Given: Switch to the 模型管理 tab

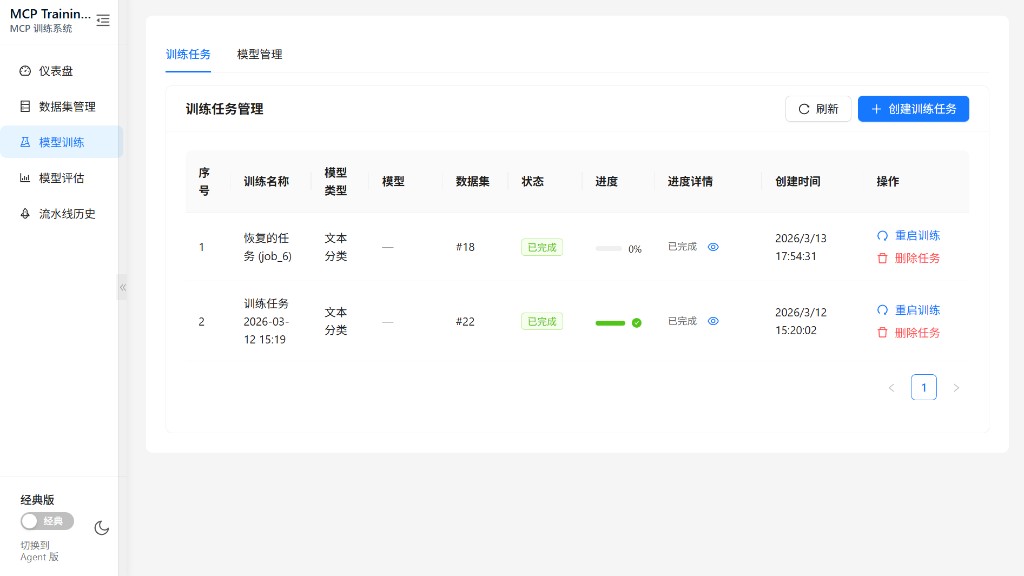Looking at the screenshot, I should [259, 54].
